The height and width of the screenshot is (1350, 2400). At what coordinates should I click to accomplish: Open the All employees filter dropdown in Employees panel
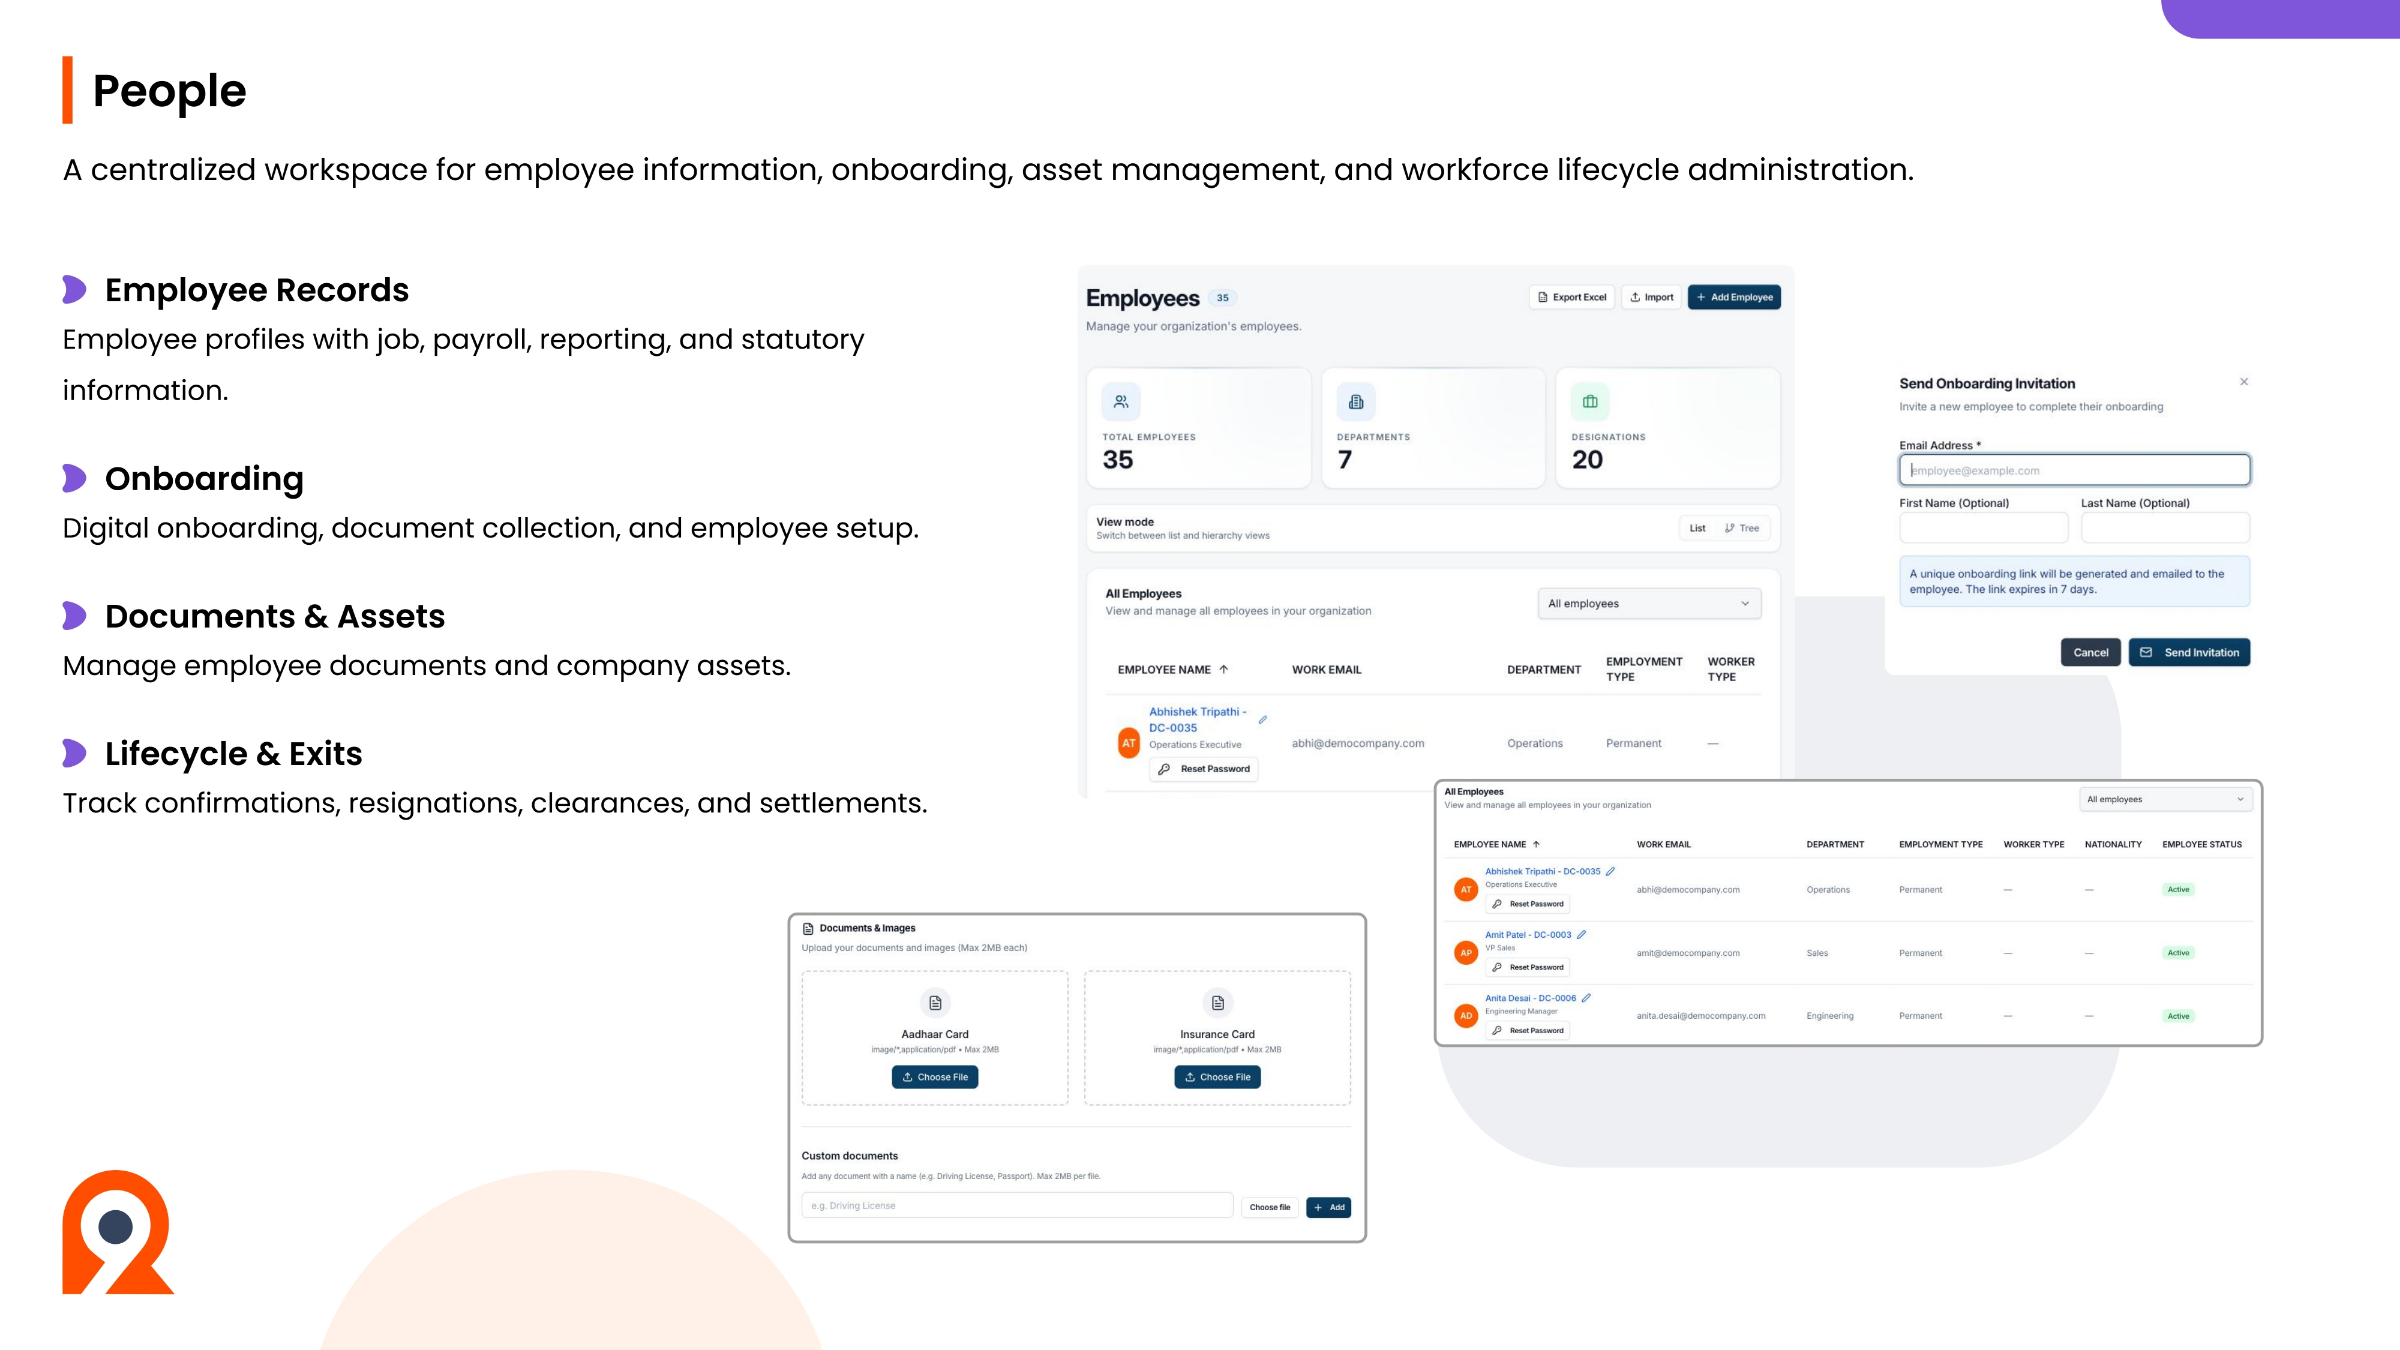coord(1649,603)
